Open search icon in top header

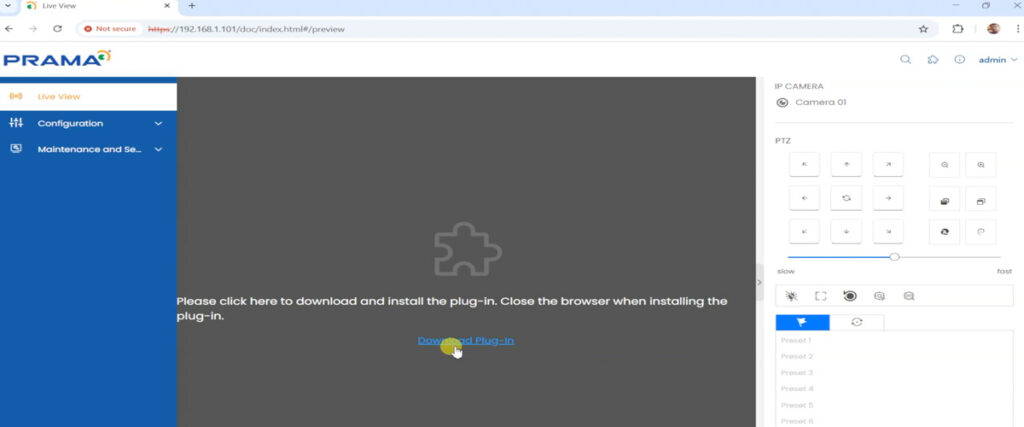pyautogui.click(x=905, y=60)
